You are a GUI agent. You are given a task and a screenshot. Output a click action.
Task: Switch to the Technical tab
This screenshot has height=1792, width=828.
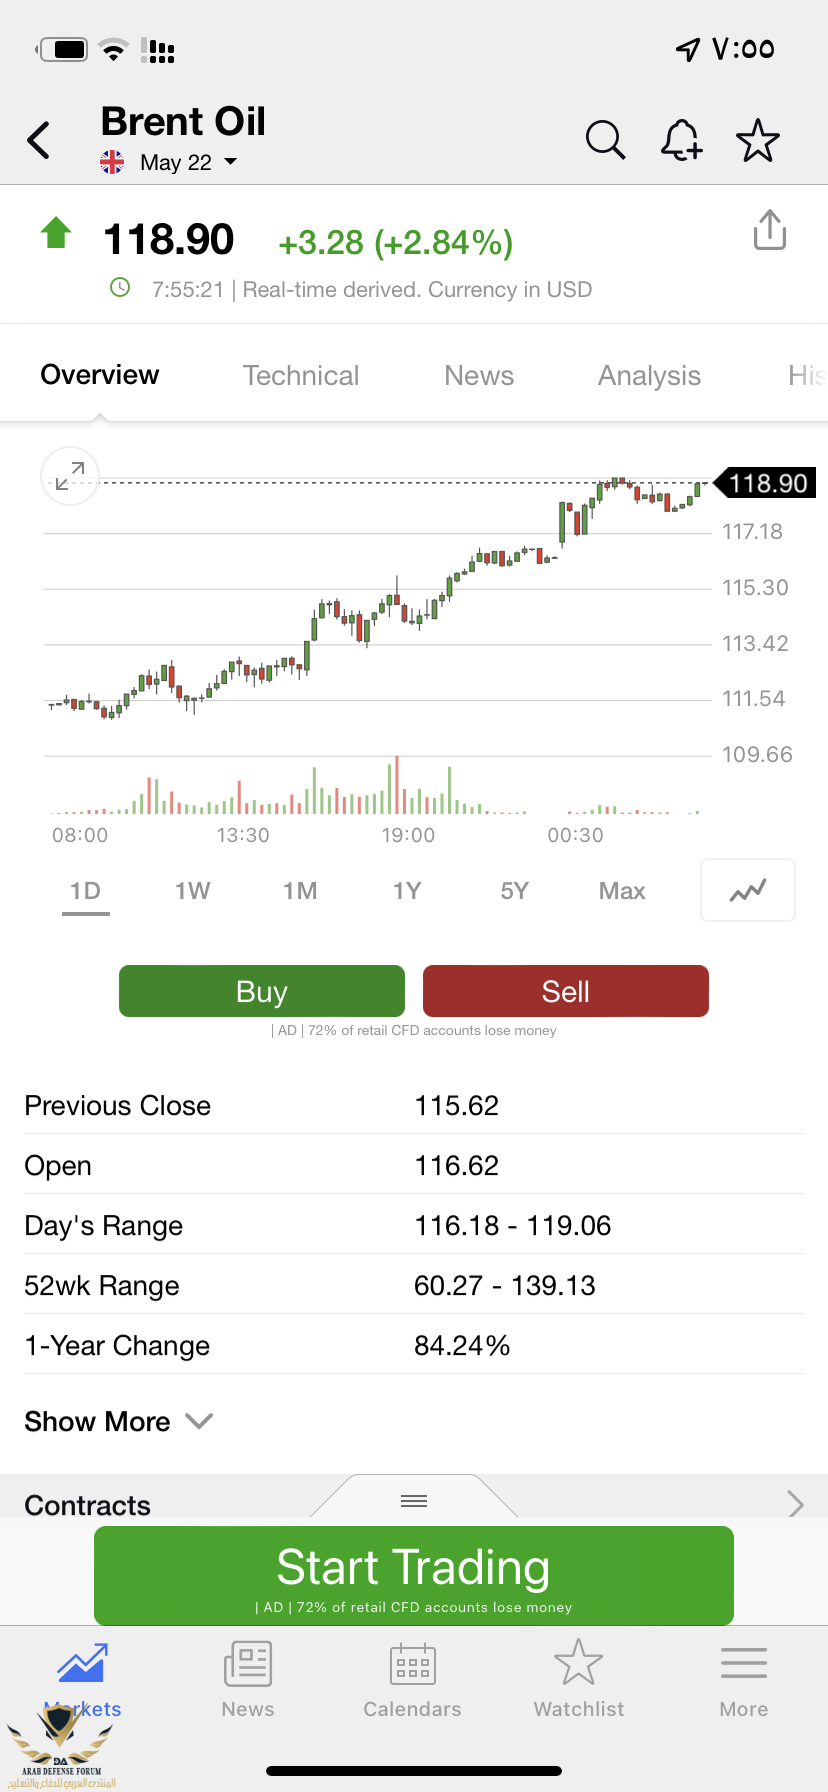coord(300,375)
